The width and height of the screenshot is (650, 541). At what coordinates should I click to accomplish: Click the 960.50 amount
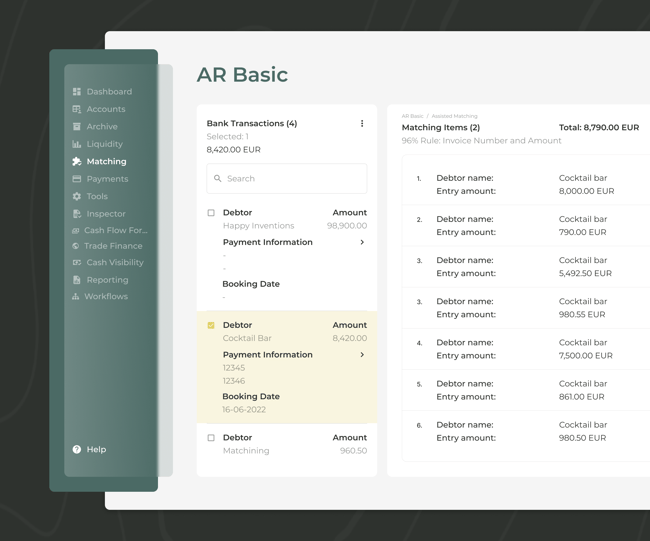[x=353, y=451]
